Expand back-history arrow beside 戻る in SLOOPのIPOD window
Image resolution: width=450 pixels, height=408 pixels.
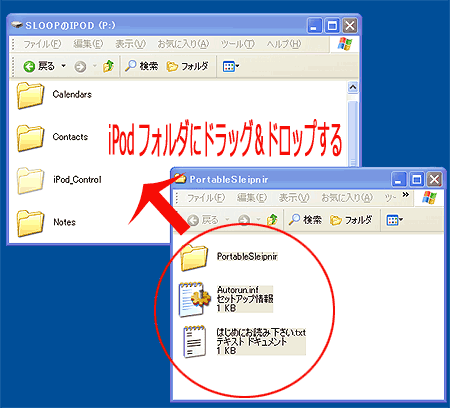[x=63, y=66]
